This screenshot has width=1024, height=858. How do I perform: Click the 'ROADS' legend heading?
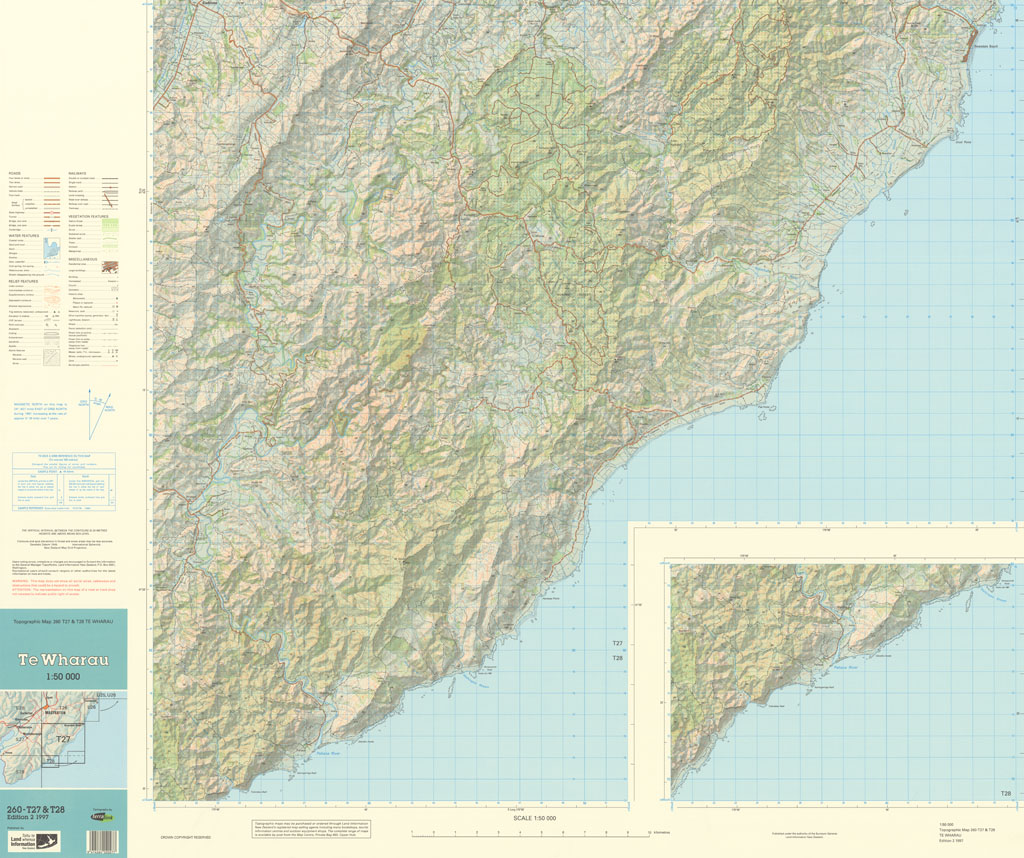coord(14,172)
